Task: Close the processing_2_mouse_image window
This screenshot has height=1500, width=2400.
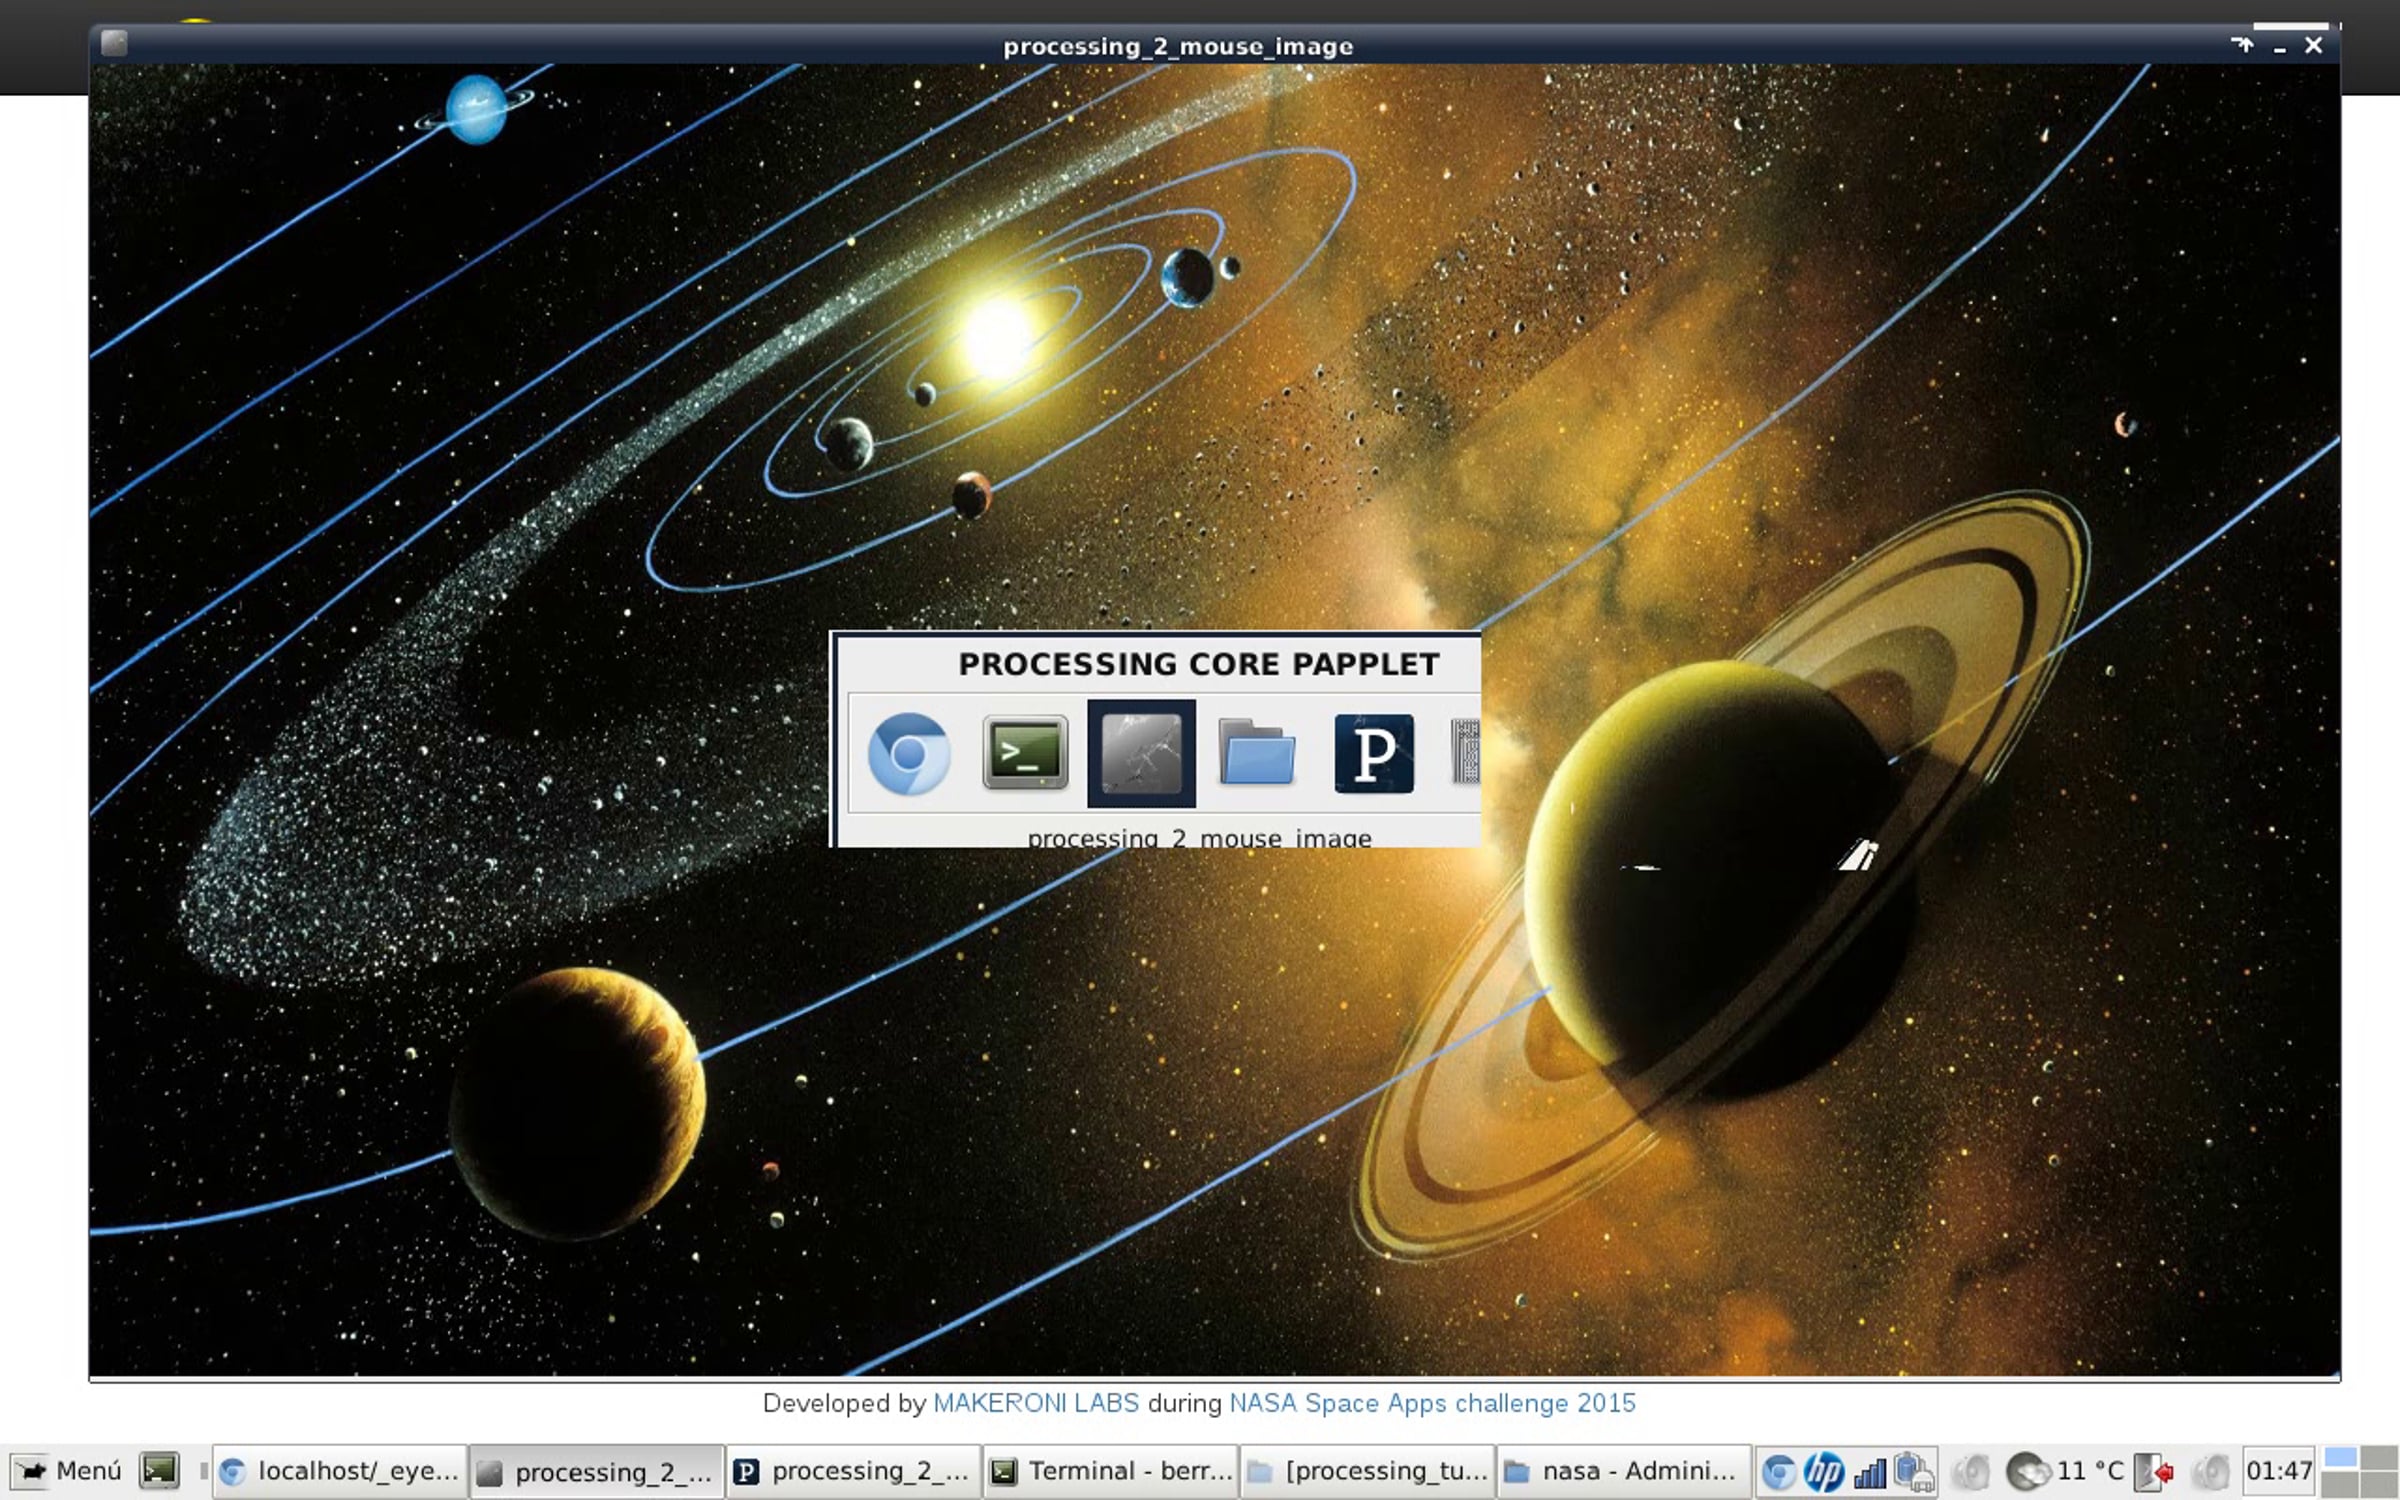Action: [x=2313, y=45]
